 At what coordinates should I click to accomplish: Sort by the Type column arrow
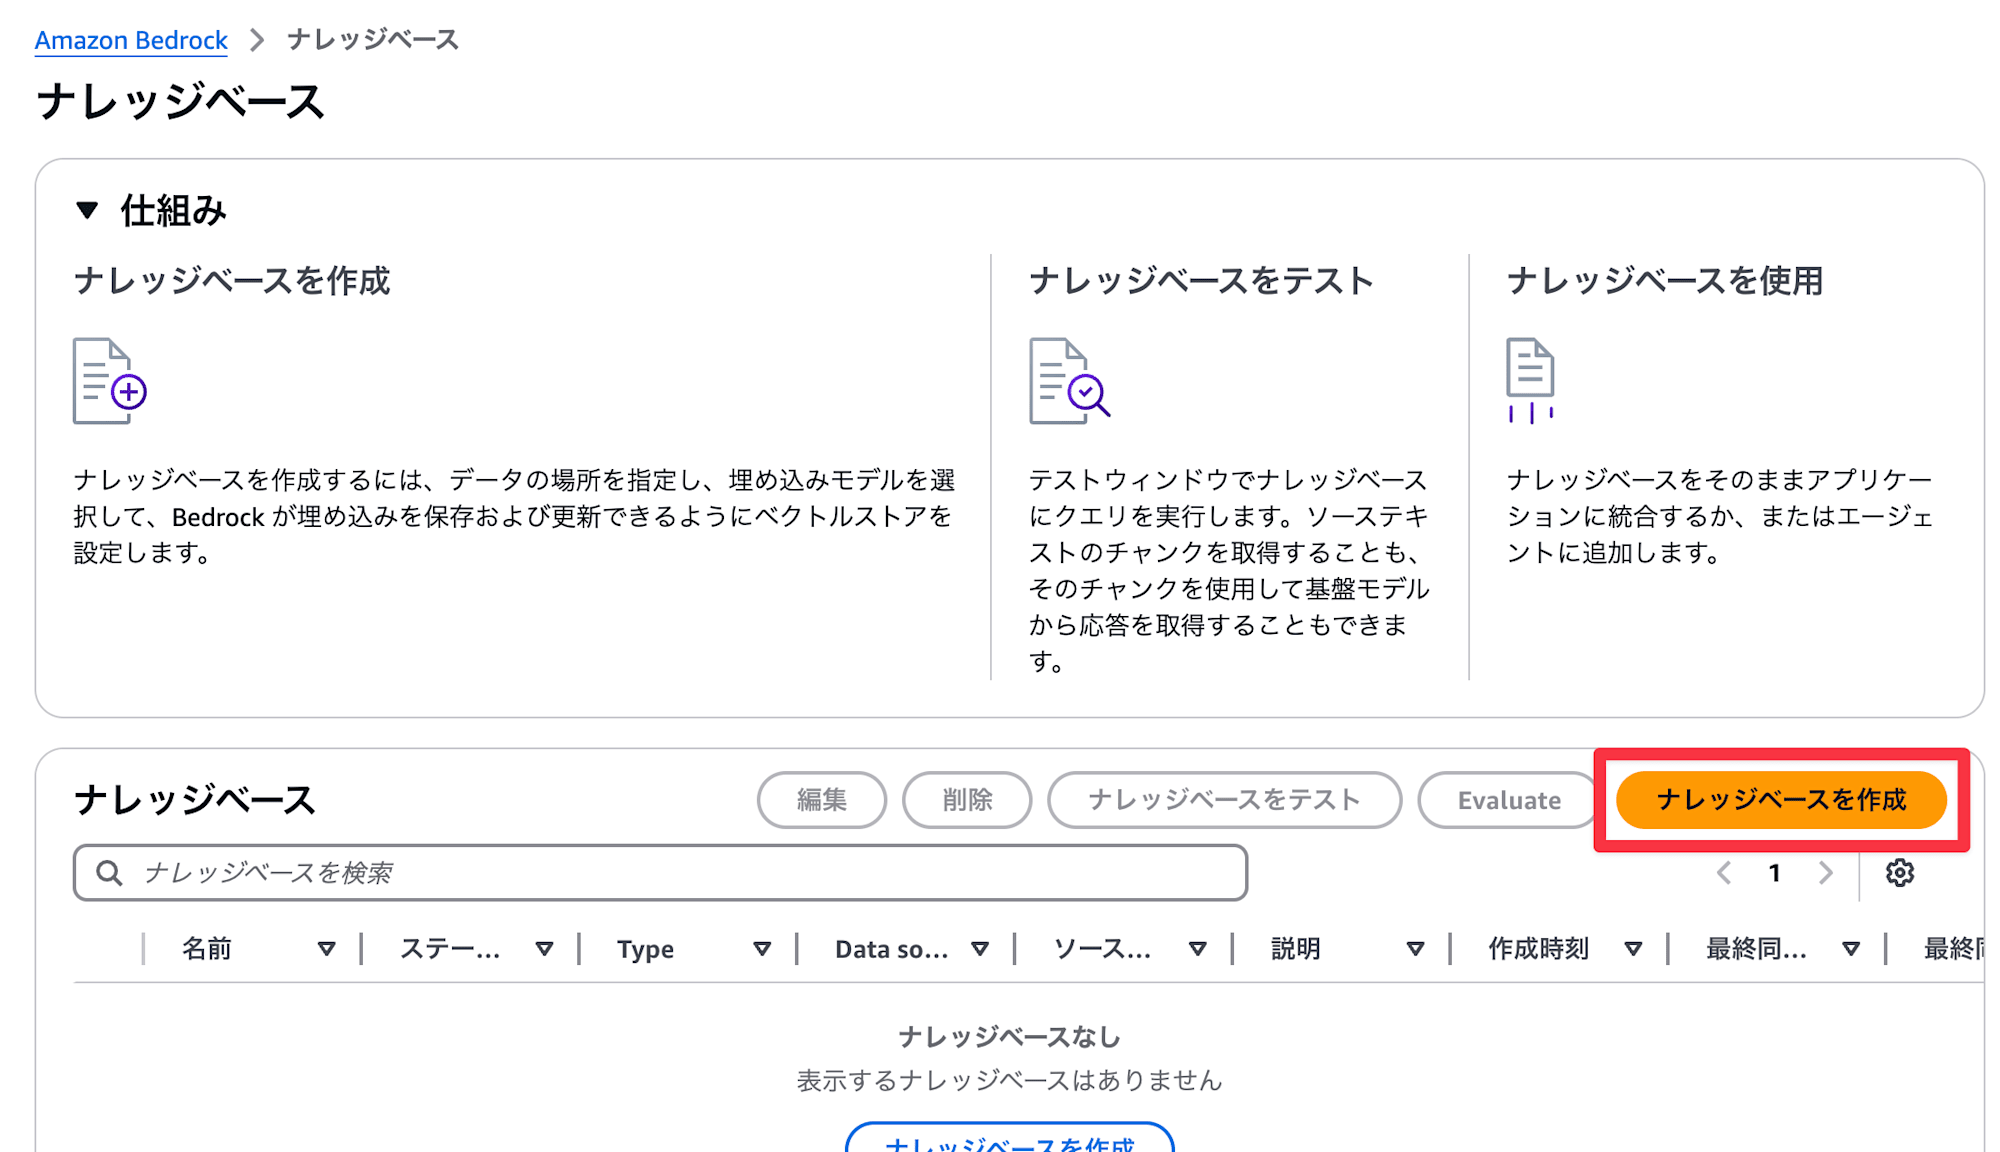pos(762,949)
